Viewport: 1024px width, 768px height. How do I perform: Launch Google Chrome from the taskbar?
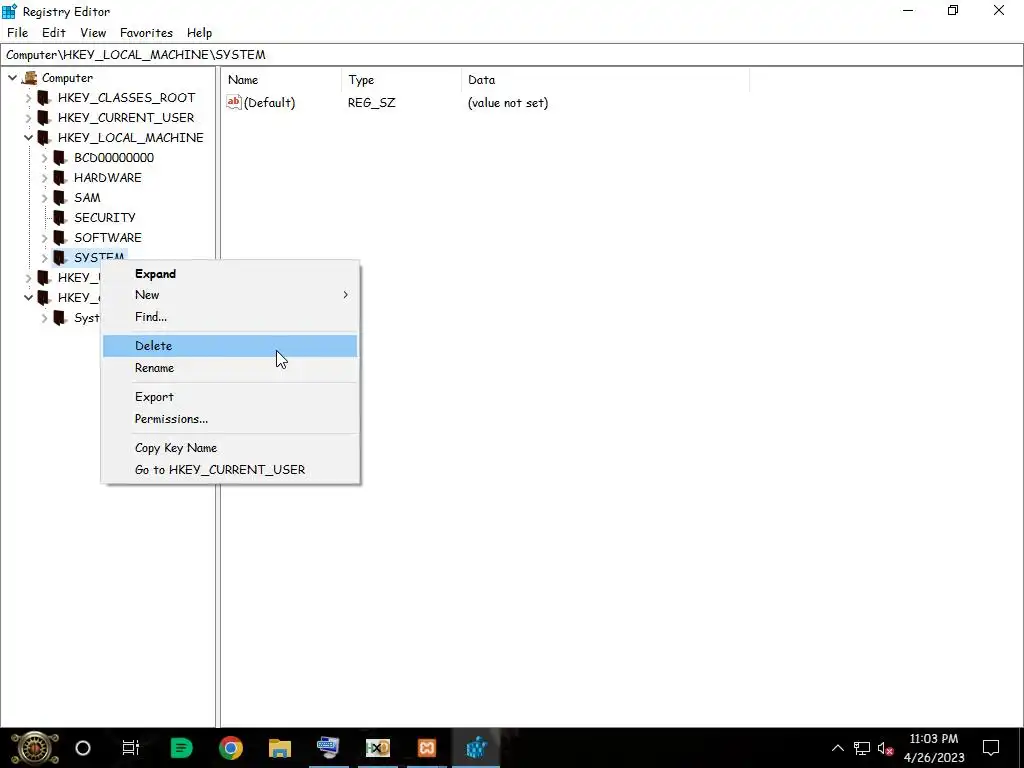coord(231,748)
